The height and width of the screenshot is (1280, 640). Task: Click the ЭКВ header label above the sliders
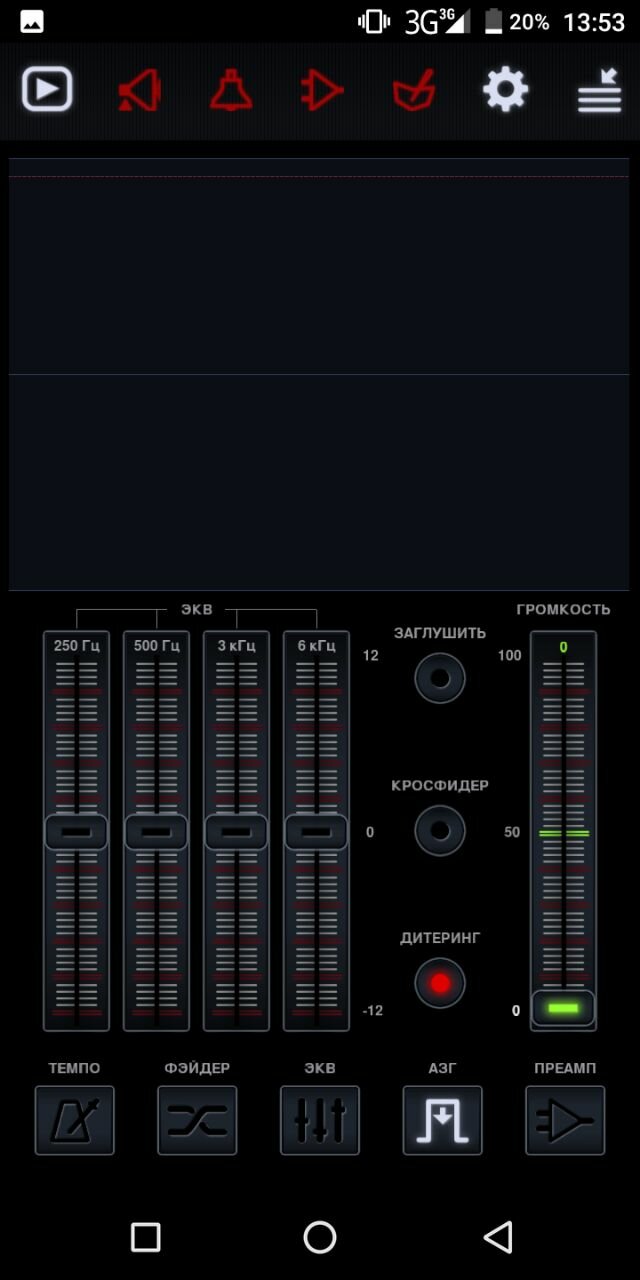(196, 609)
